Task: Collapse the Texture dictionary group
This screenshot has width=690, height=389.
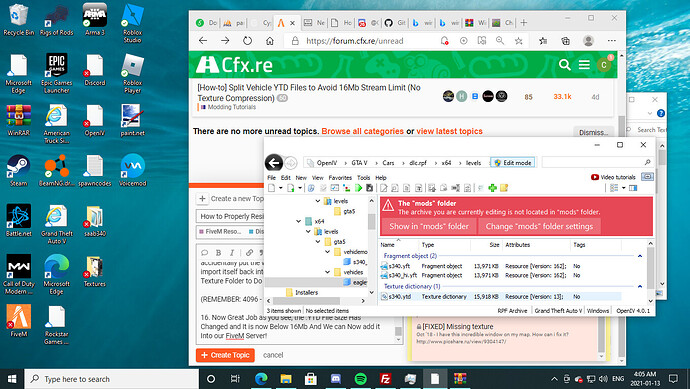Action: [640, 286]
